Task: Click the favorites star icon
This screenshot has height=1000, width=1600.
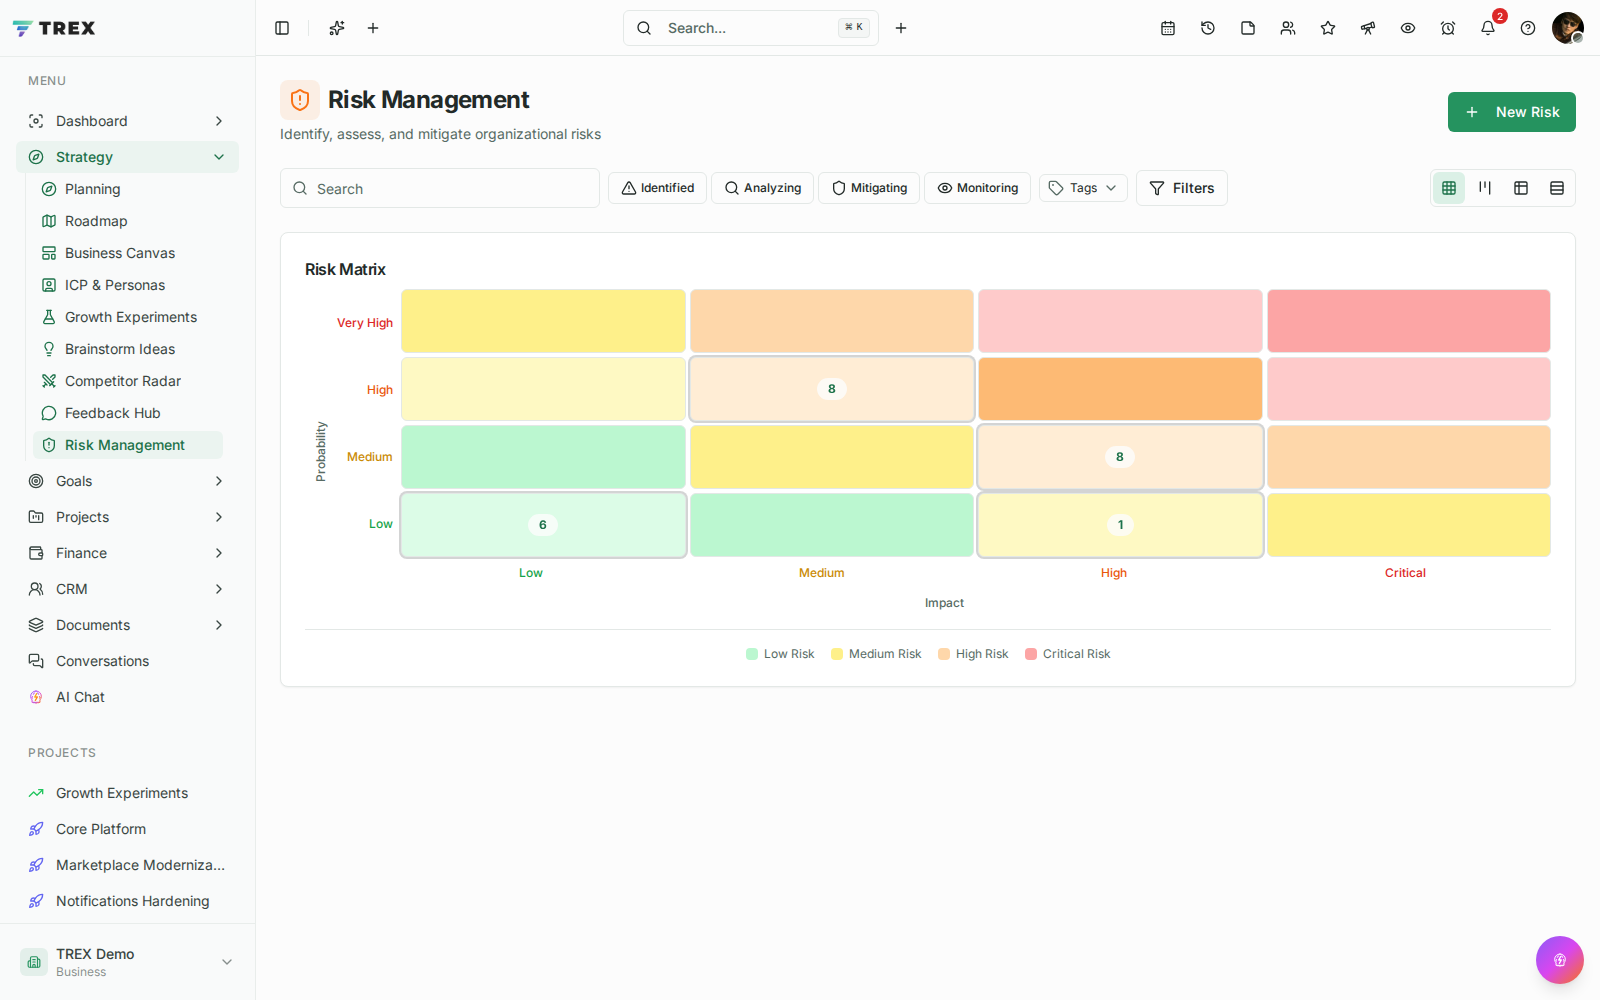Action: (1328, 28)
